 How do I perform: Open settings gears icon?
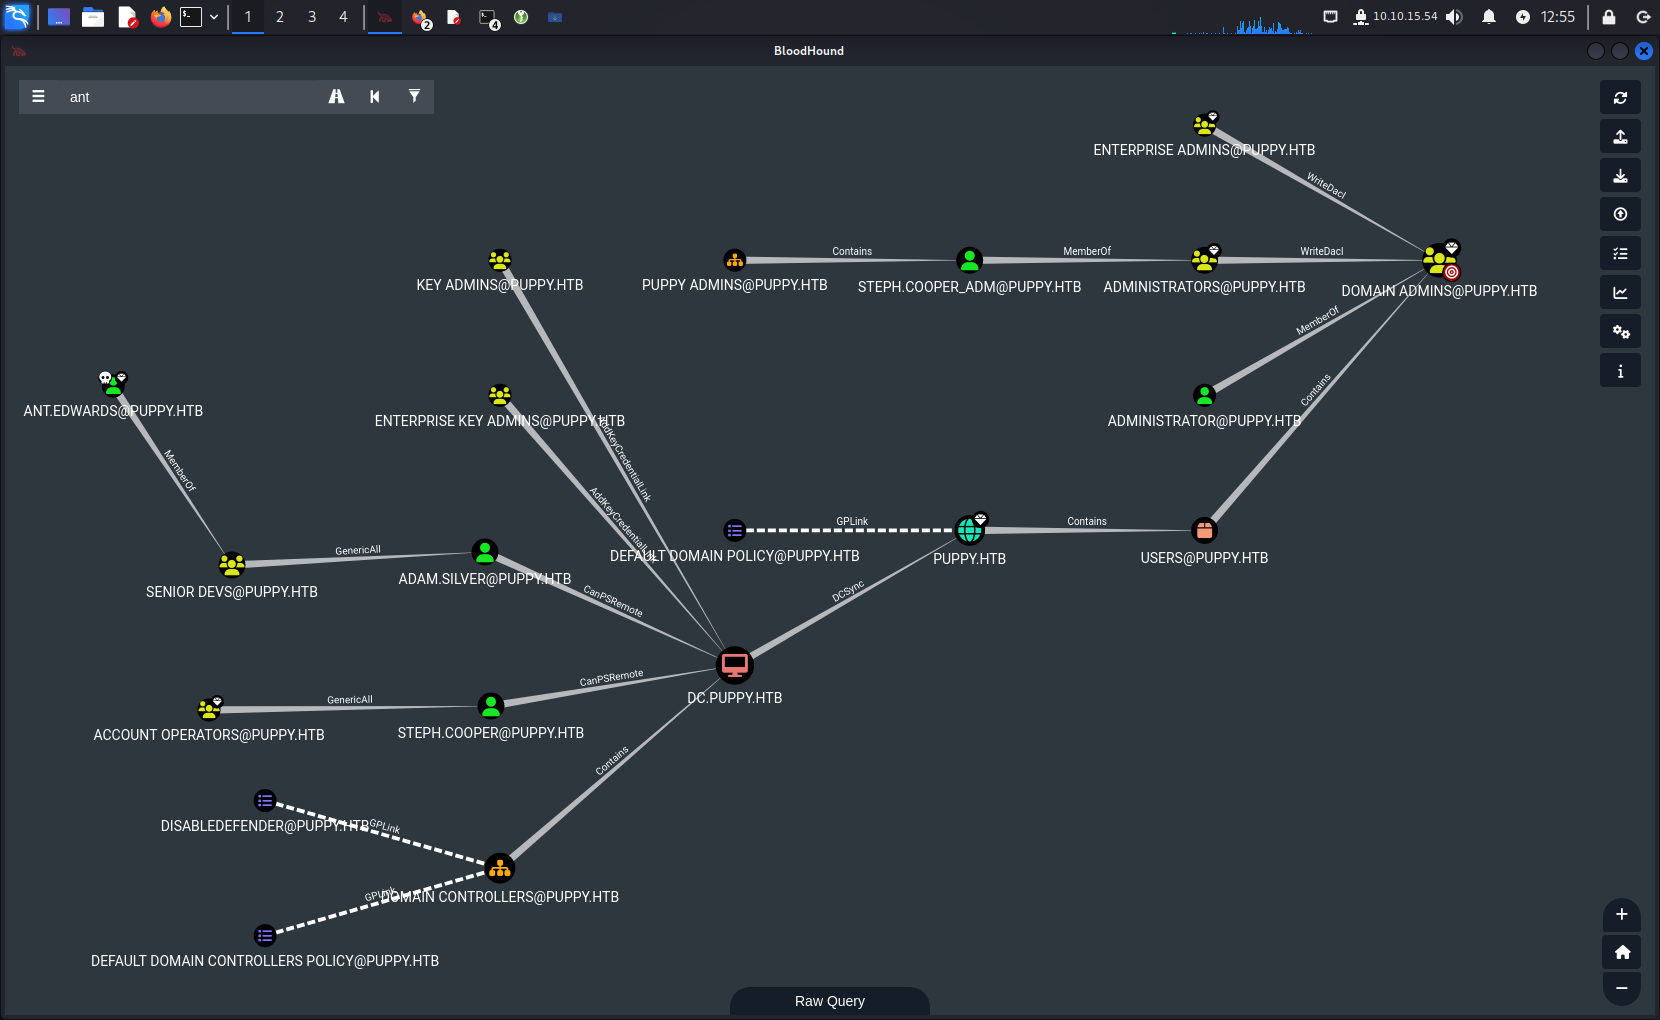1620,332
